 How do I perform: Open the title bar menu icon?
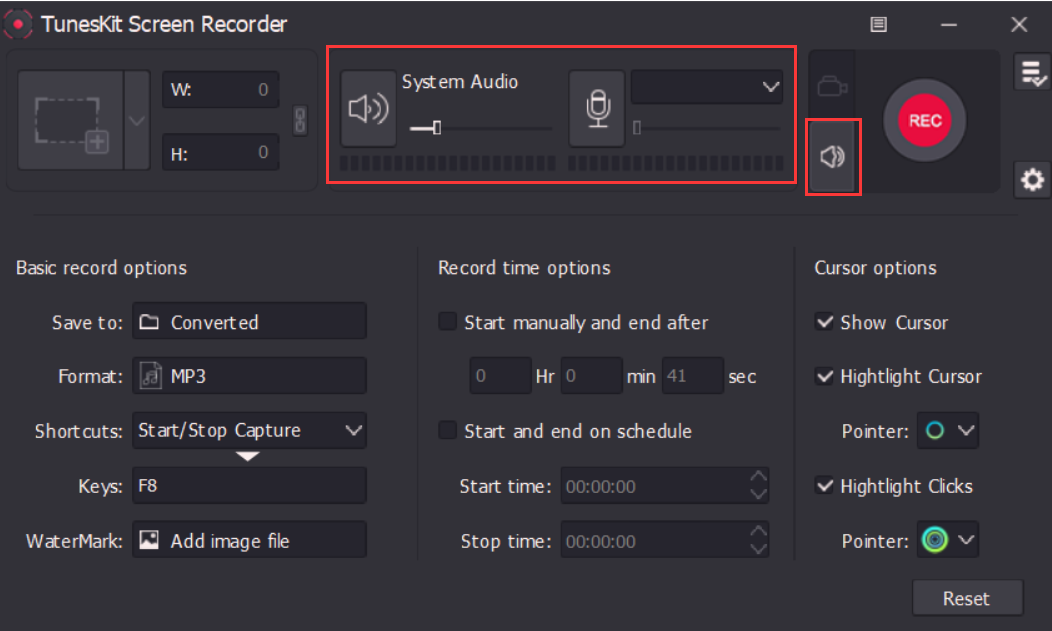click(x=878, y=25)
